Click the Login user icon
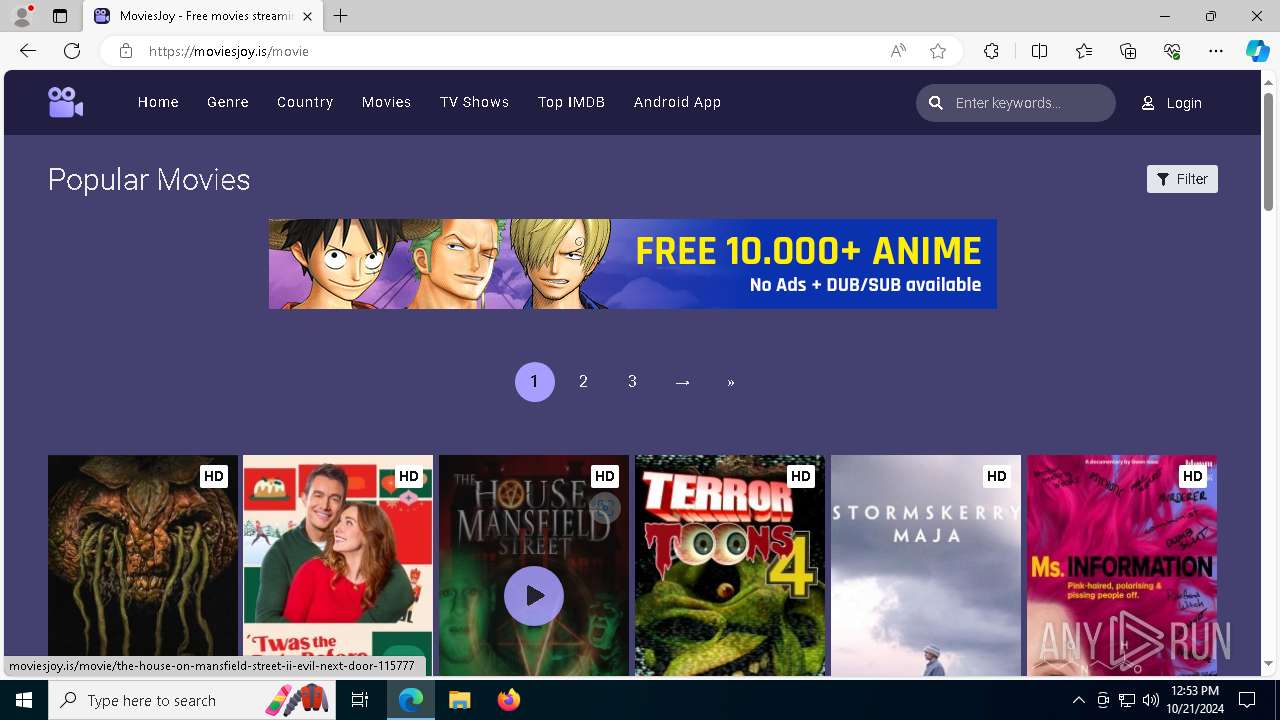 (x=1148, y=103)
